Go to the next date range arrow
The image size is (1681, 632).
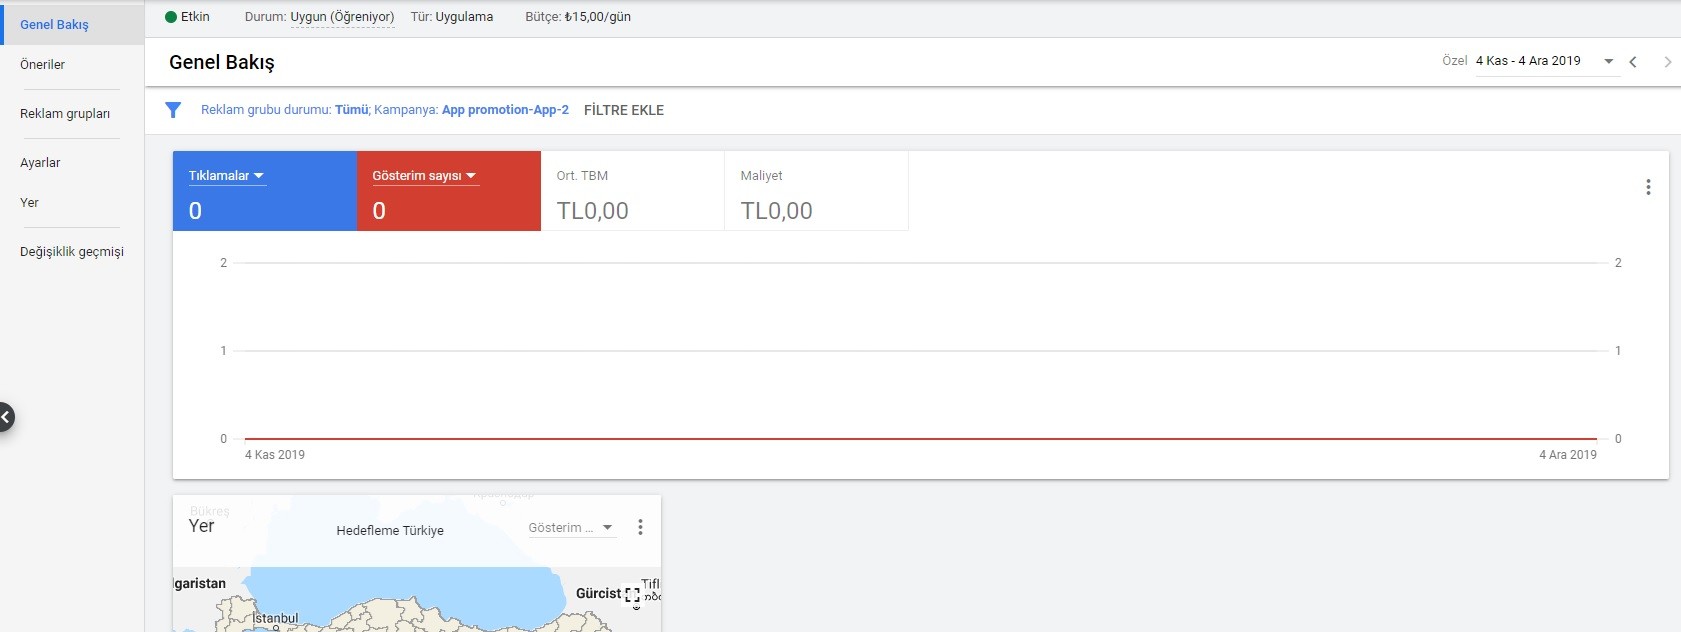point(1667,62)
